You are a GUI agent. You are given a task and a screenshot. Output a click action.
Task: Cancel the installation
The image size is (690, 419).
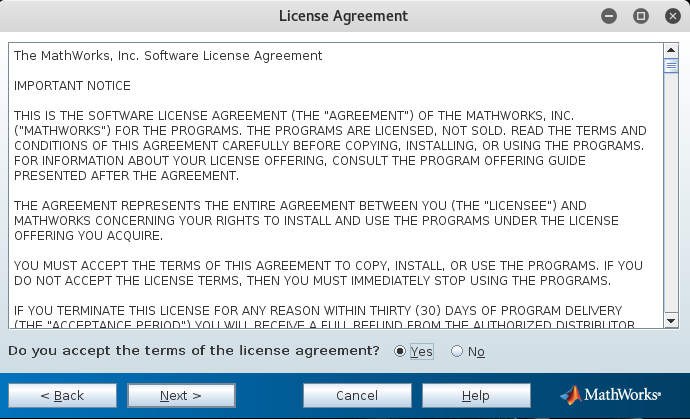click(357, 396)
